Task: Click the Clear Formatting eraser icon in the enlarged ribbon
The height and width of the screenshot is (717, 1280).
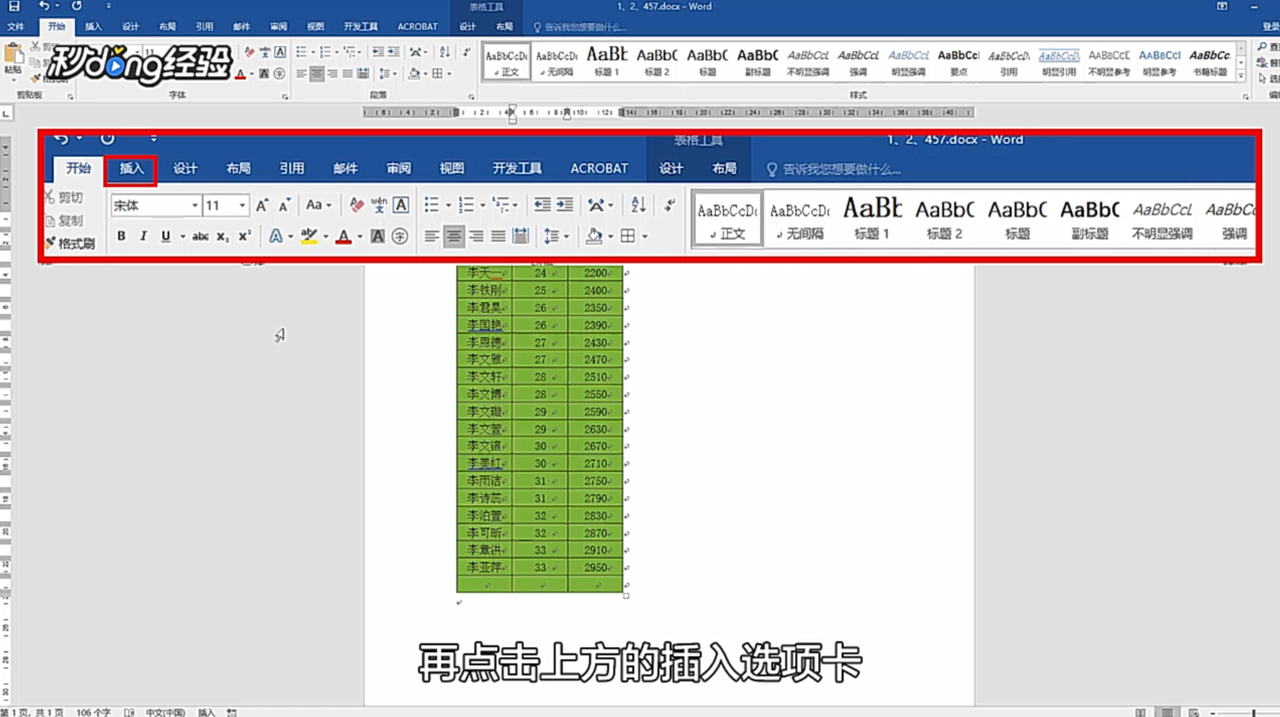Action: pyautogui.click(x=357, y=205)
